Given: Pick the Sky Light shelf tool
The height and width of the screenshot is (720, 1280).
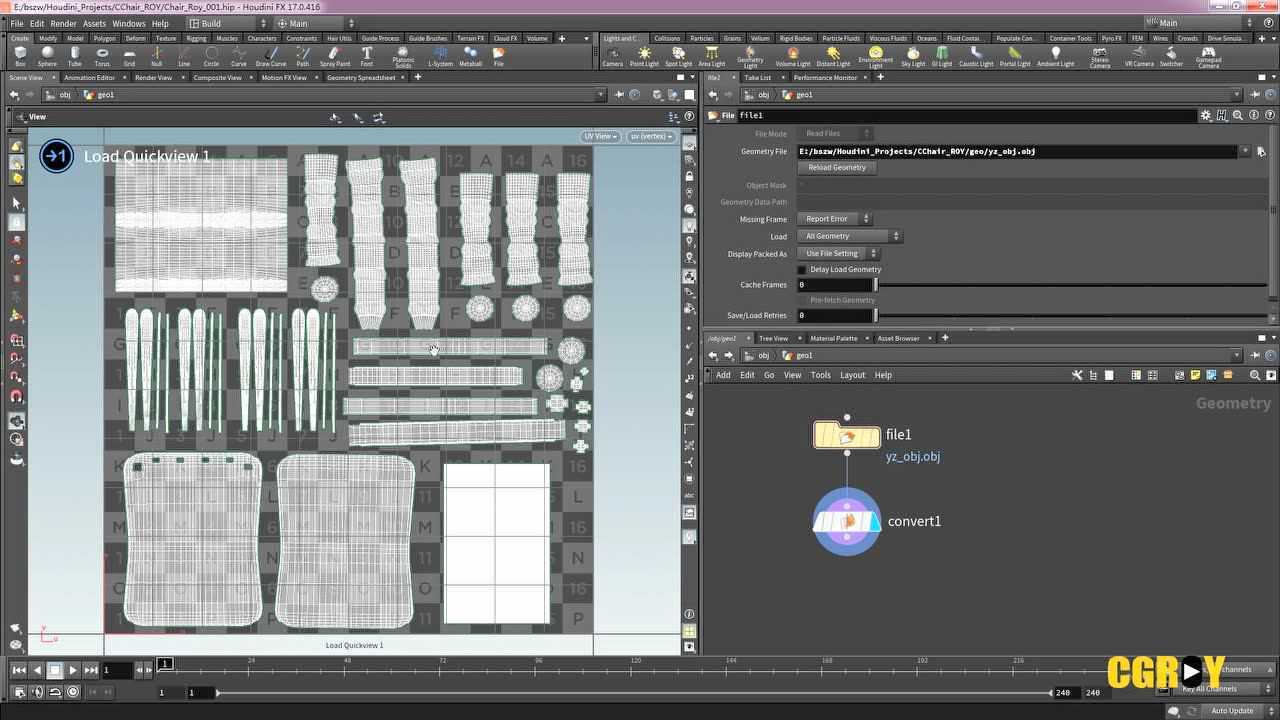Looking at the screenshot, I should (913, 55).
